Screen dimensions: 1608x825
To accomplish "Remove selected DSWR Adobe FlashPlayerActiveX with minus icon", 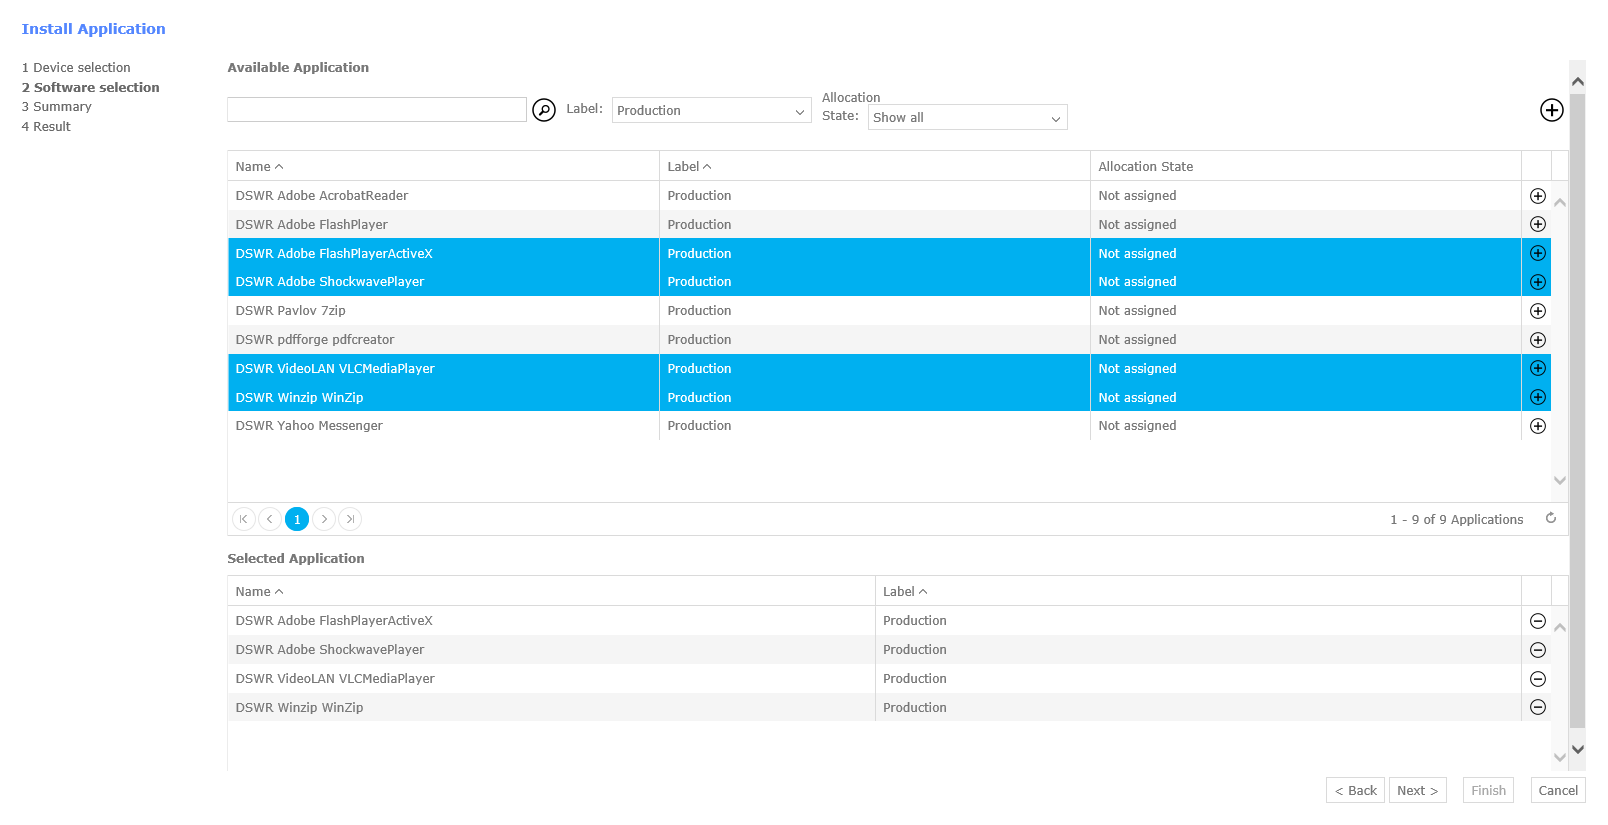I will (x=1538, y=621).
